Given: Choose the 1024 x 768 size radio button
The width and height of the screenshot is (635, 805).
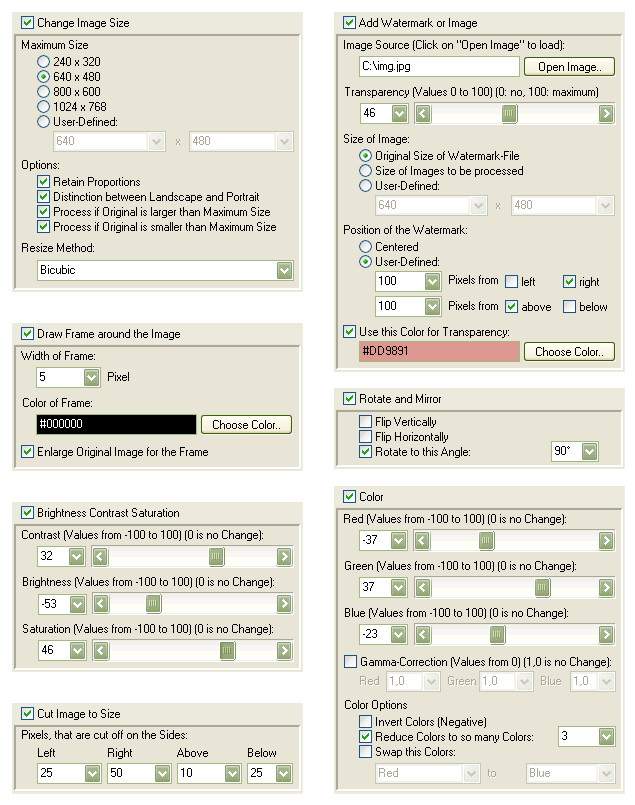Looking at the screenshot, I should (44, 107).
